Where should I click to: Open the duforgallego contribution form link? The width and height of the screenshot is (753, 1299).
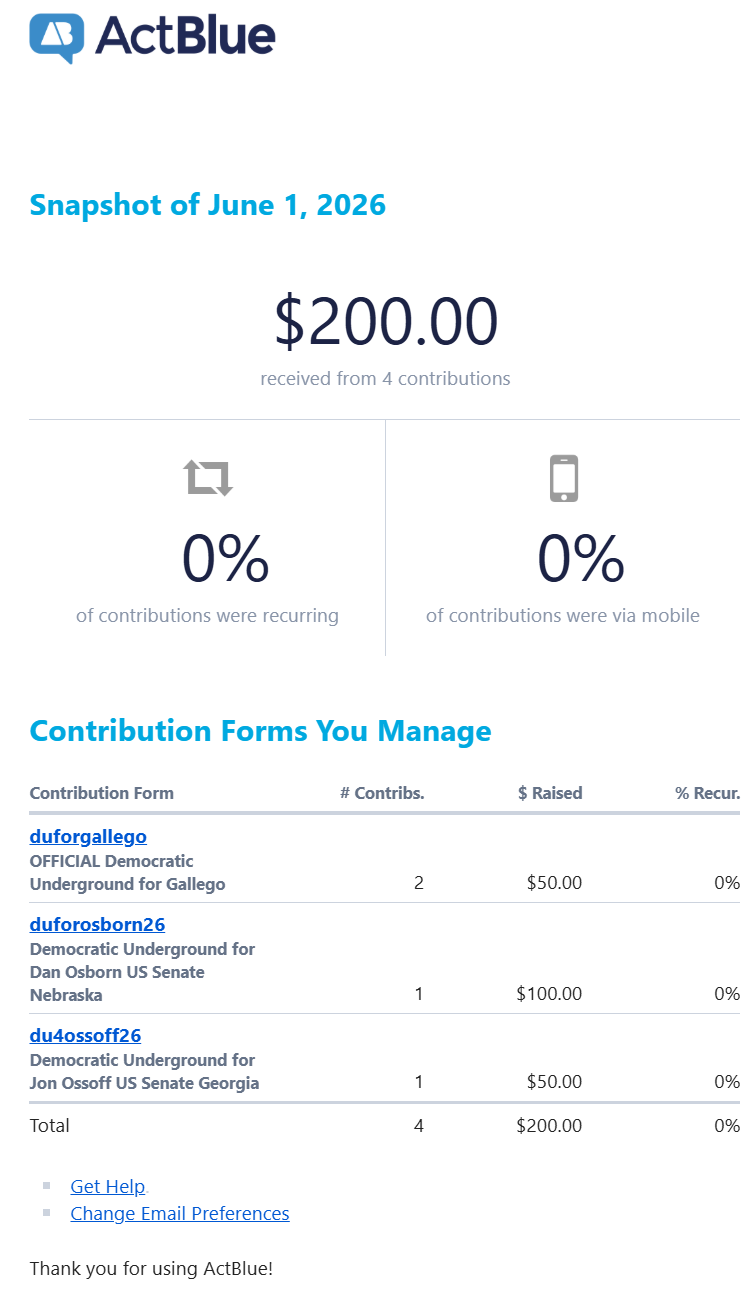coord(88,836)
